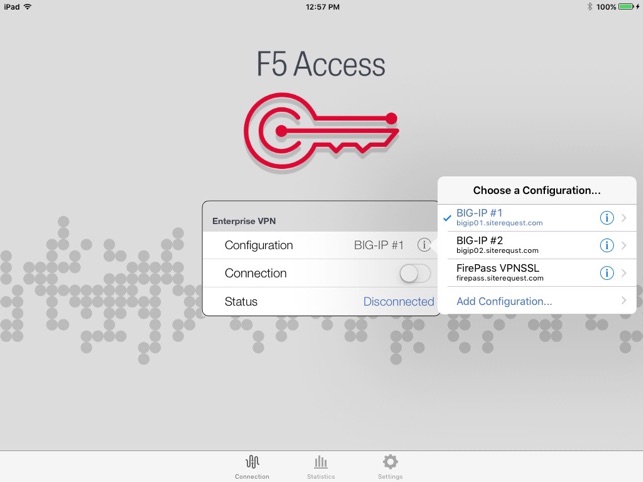The image size is (643, 482).
Task: Click the Statistics bar chart icon
Action: [321, 462]
